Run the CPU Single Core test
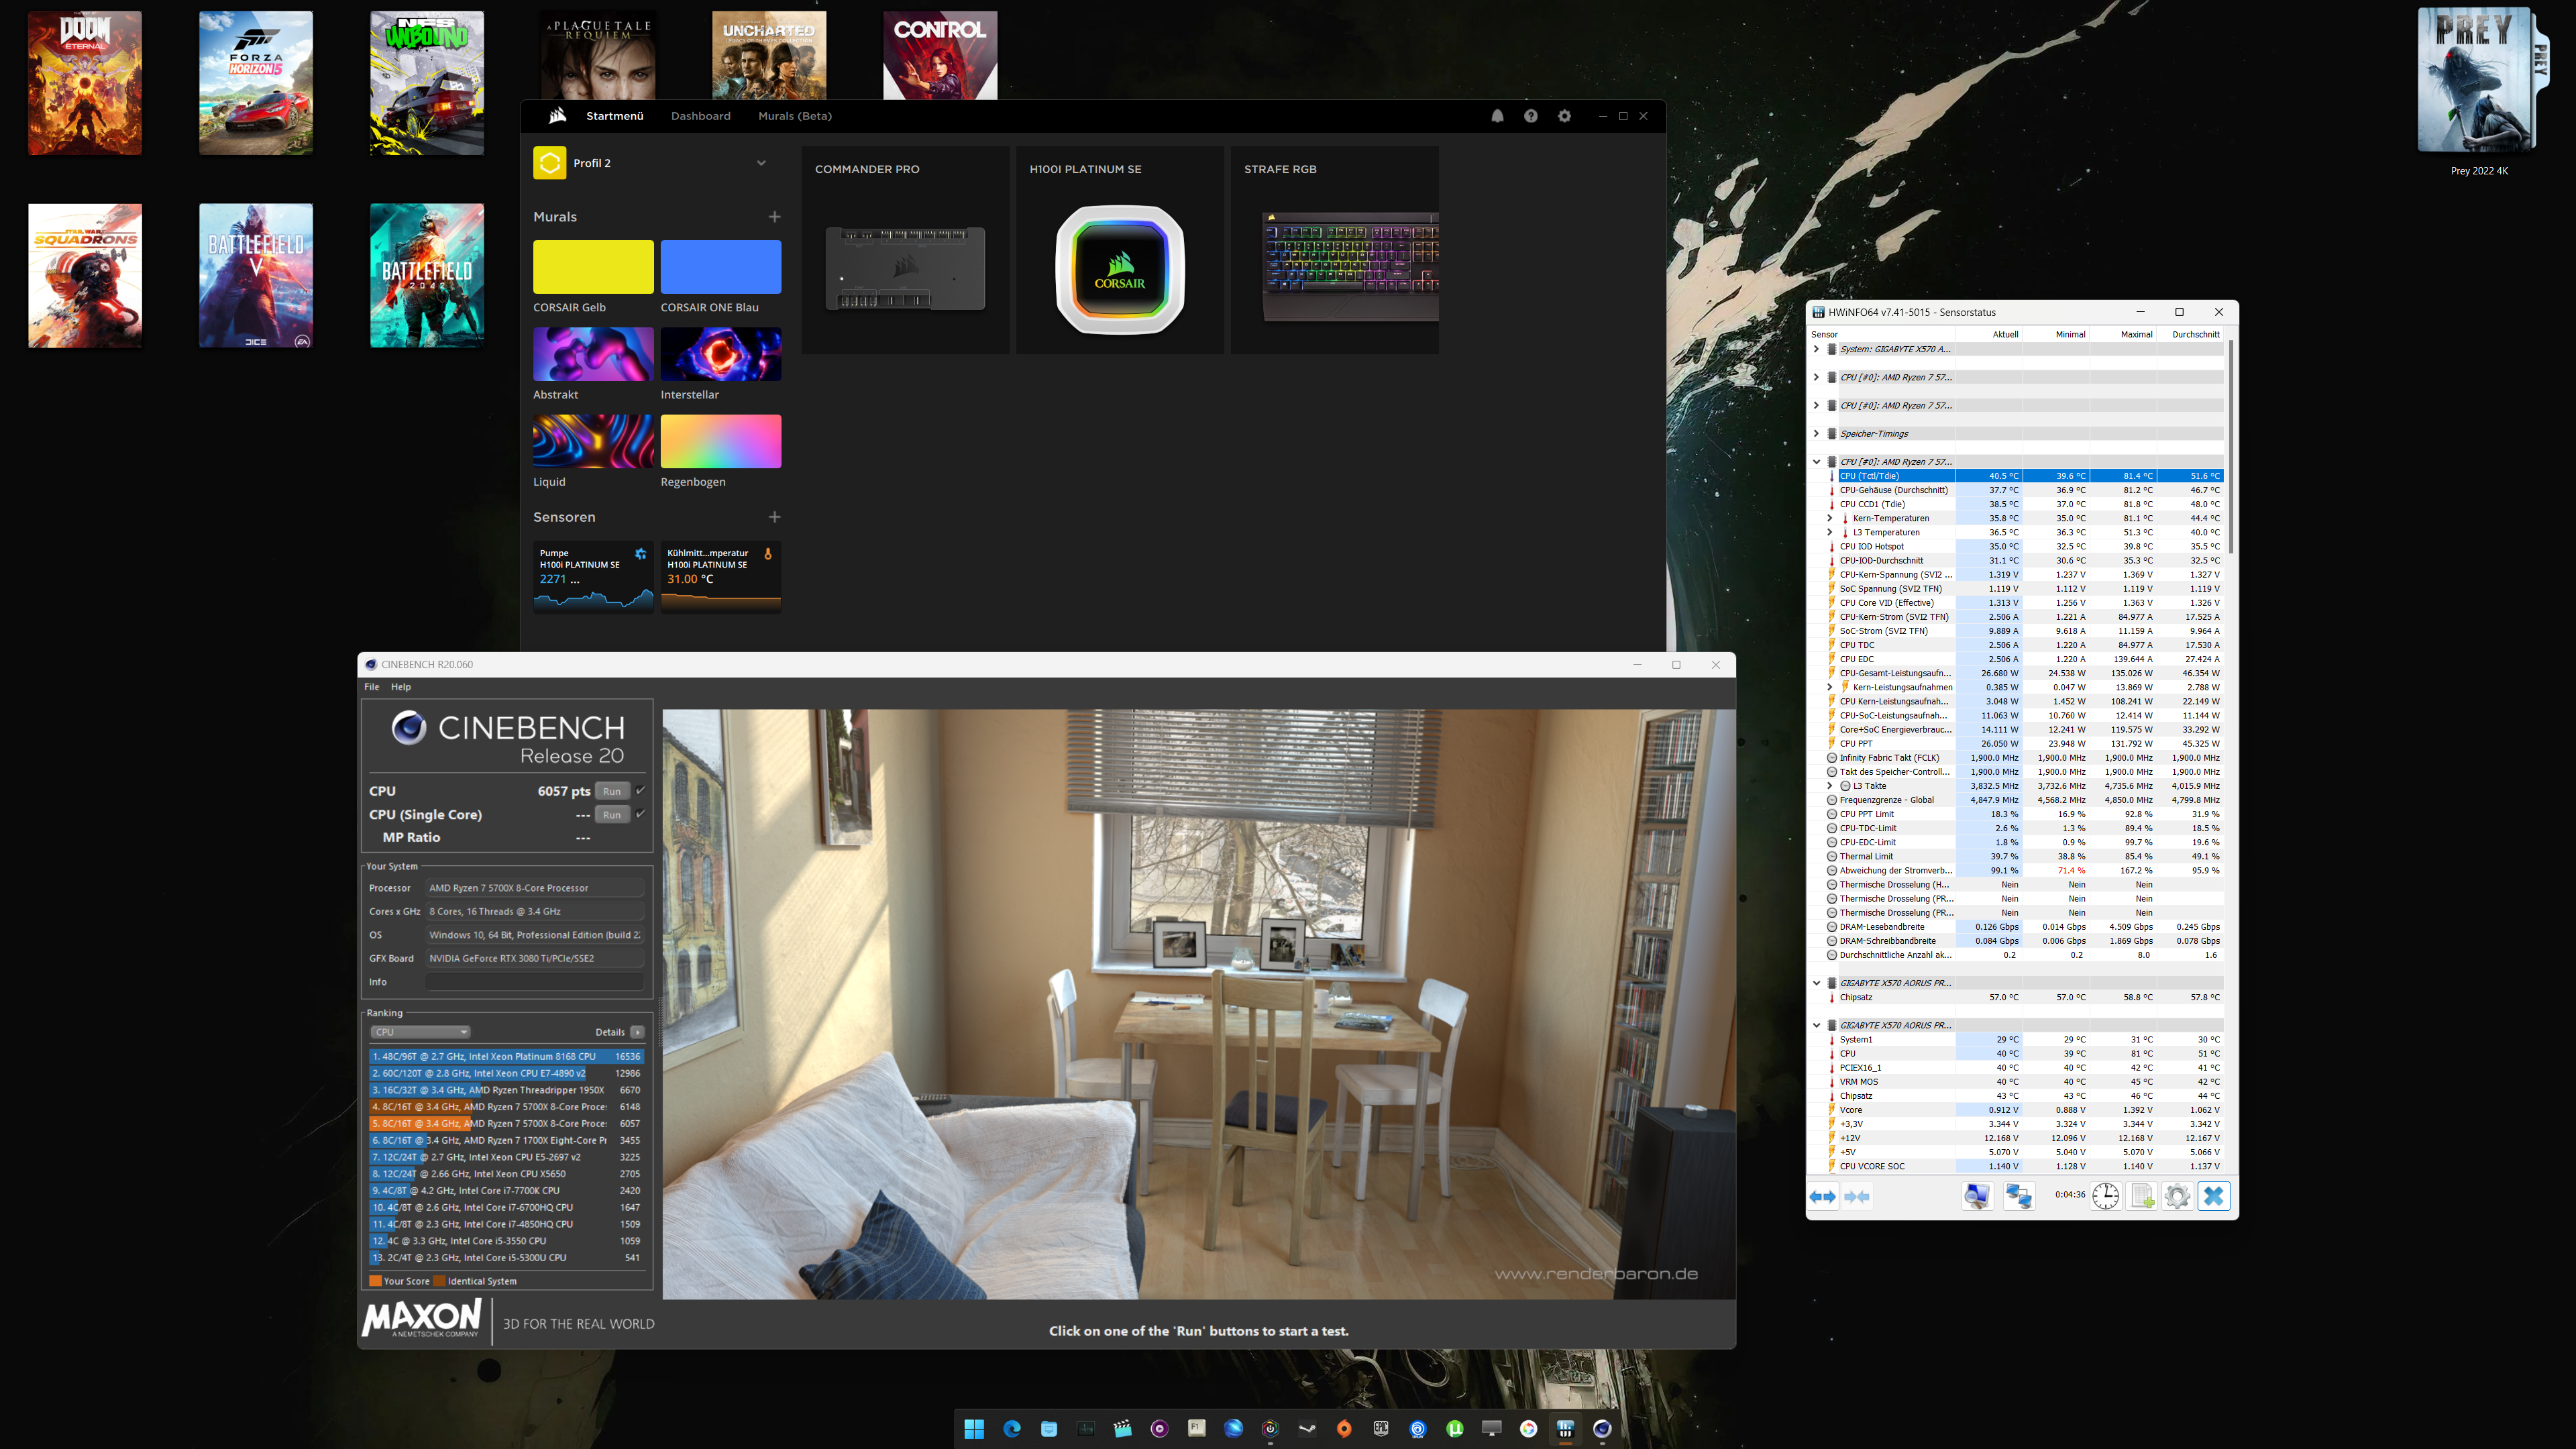The width and height of the screenshot is (2576, 1449). point(611,815)
